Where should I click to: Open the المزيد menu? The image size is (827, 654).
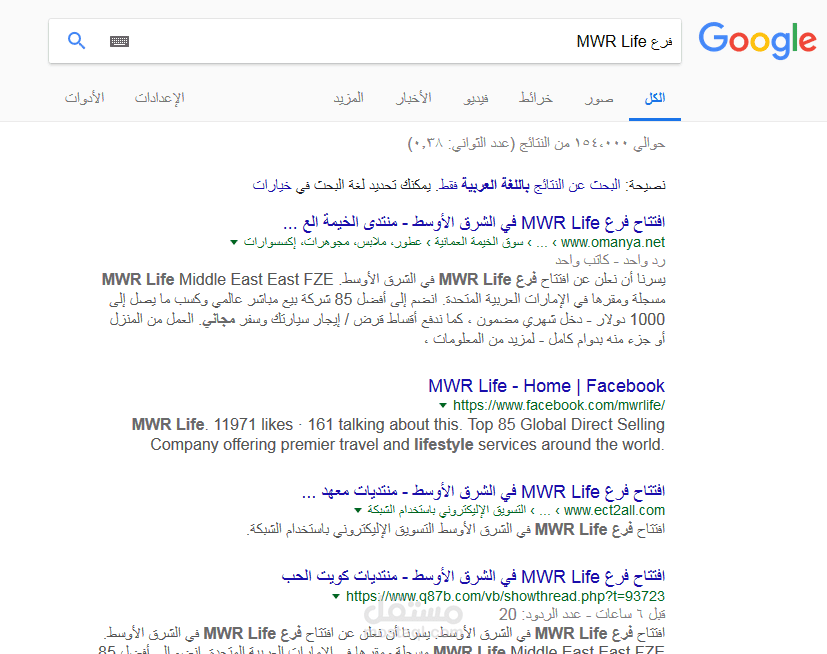348,98
